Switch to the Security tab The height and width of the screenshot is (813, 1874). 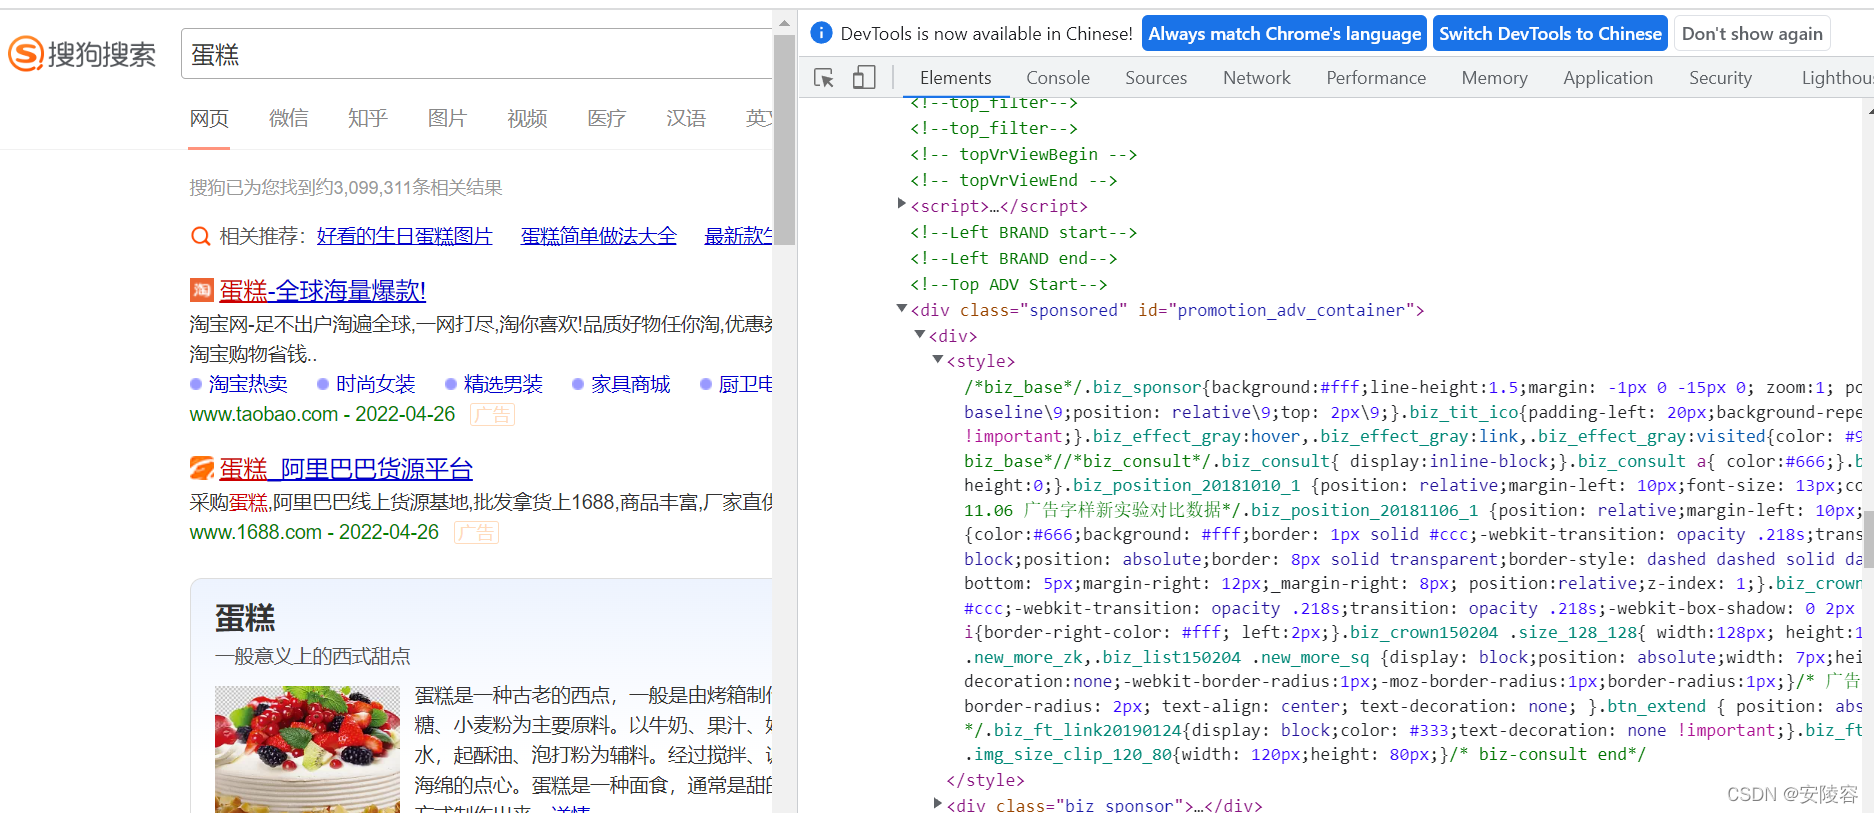point(1720,78)
